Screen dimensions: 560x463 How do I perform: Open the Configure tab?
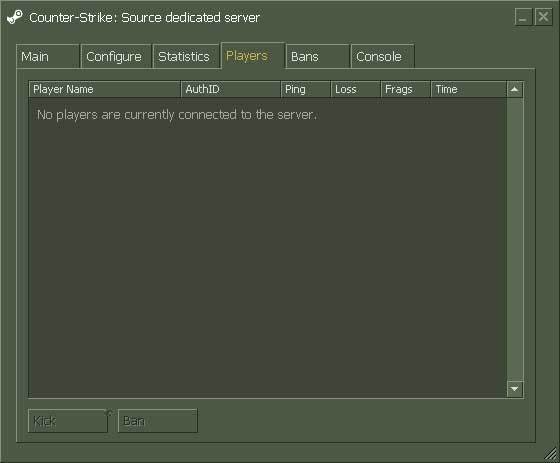[x=116, y=56]
